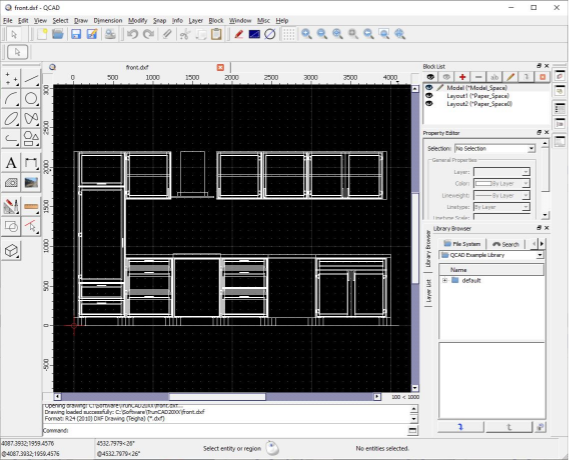
Task: Toggle the grid display icon
Action: pos(289,34)
